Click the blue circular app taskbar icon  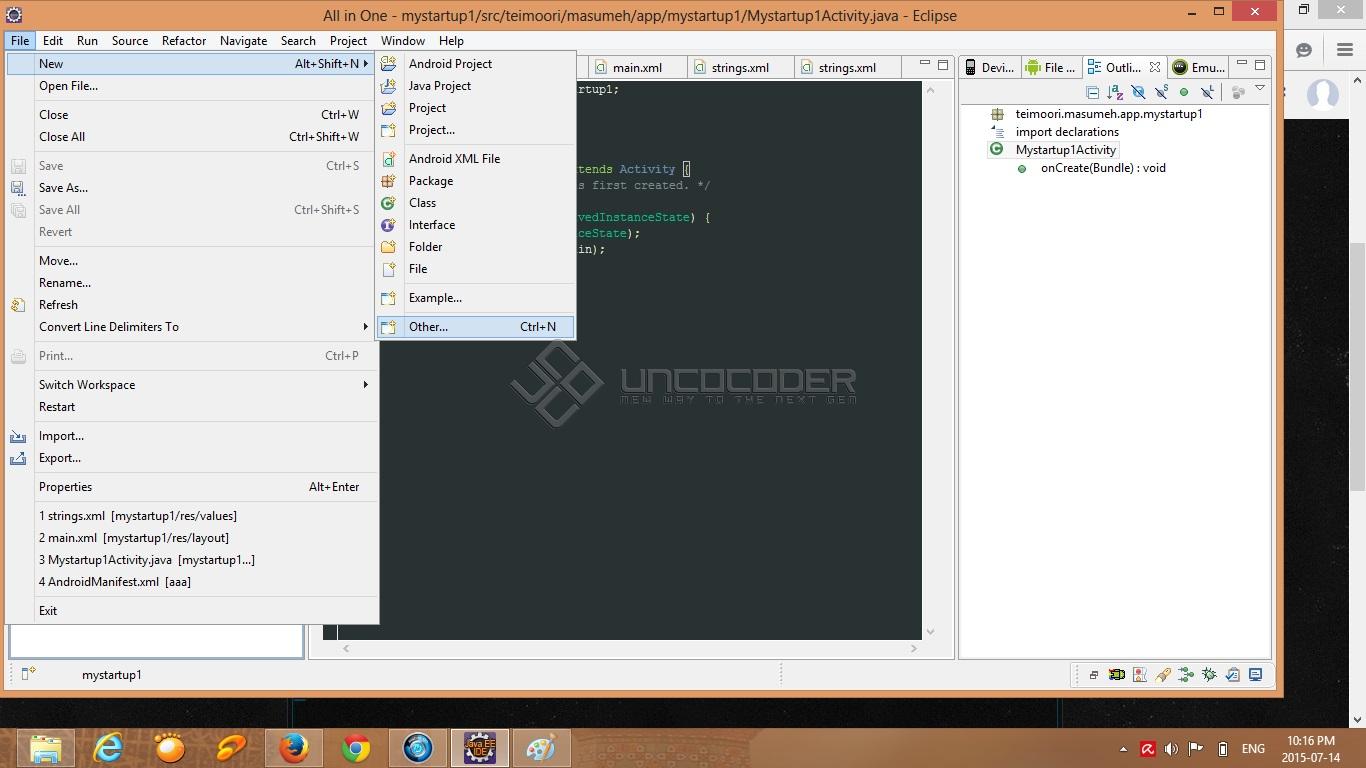pos(418,748)
